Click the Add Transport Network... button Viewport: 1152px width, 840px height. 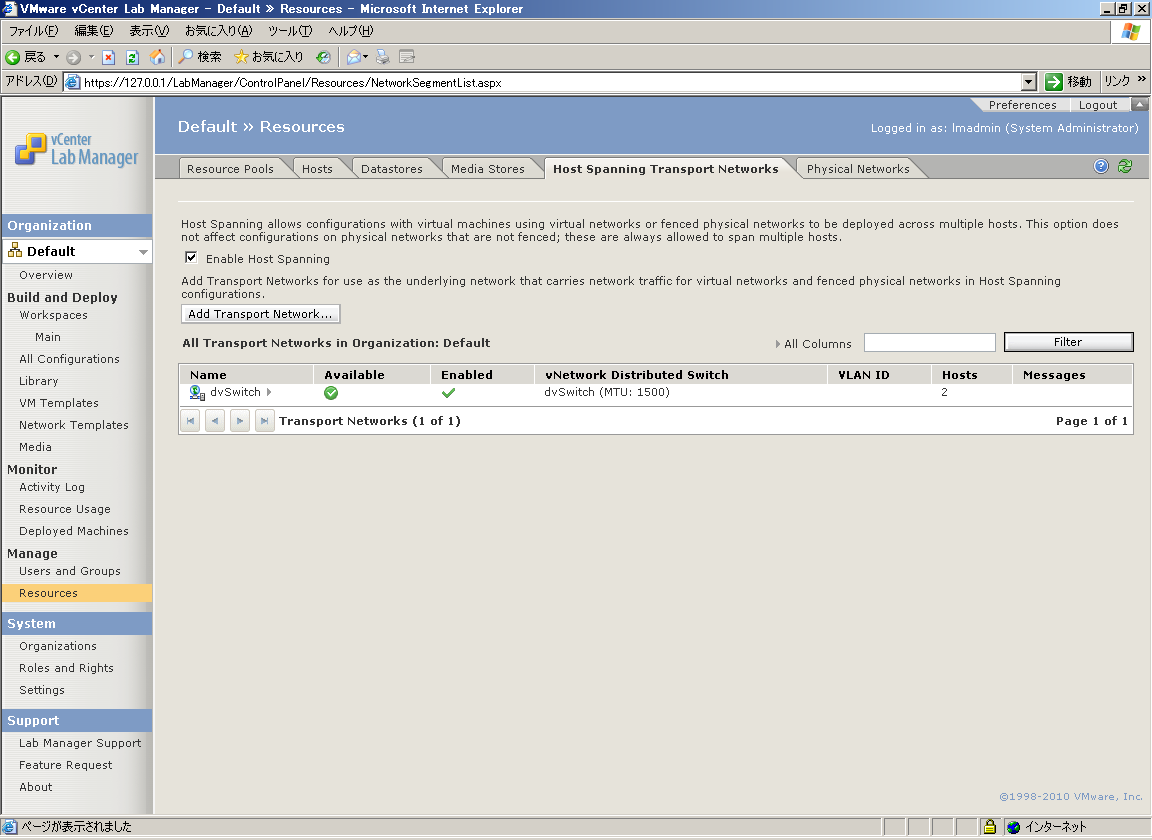[260, 314]
